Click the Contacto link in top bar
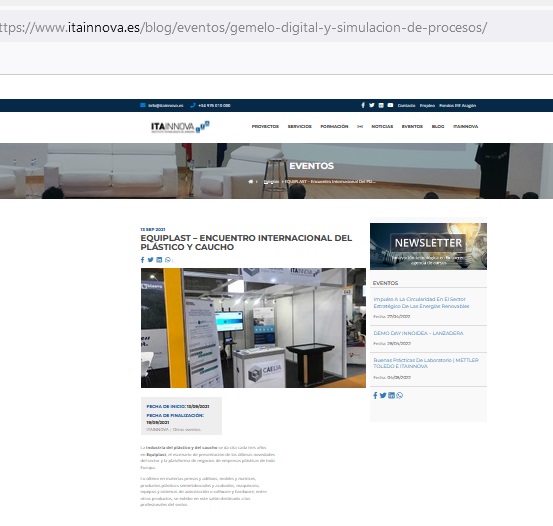 coord(406,105)
